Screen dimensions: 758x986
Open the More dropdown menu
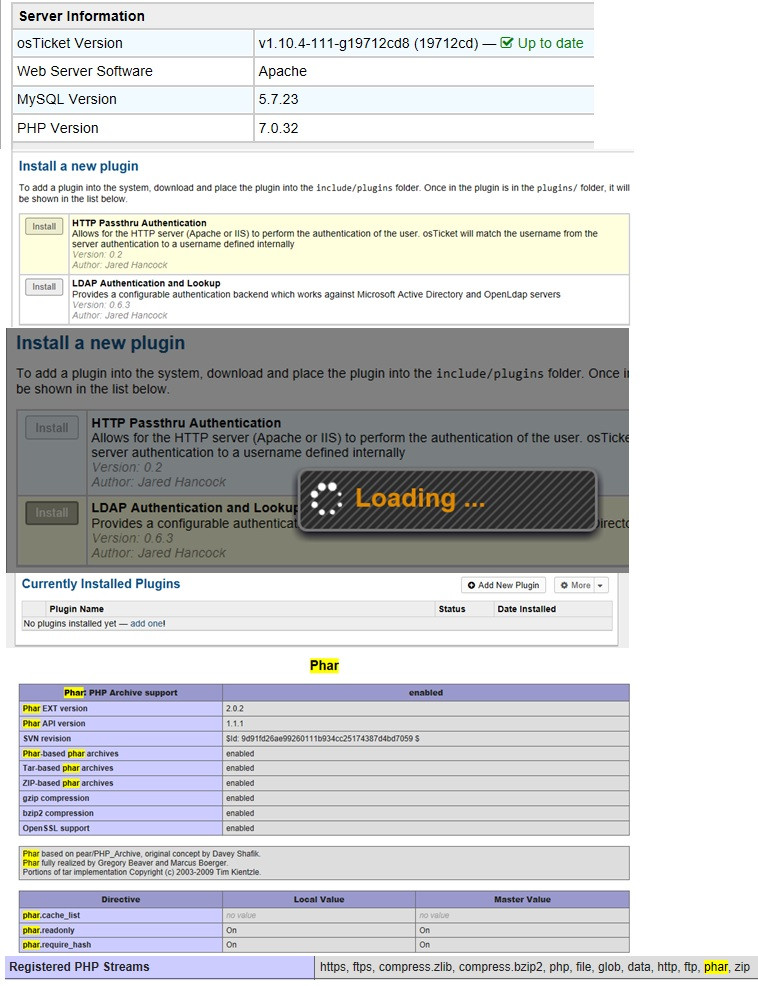pos(581,586)
